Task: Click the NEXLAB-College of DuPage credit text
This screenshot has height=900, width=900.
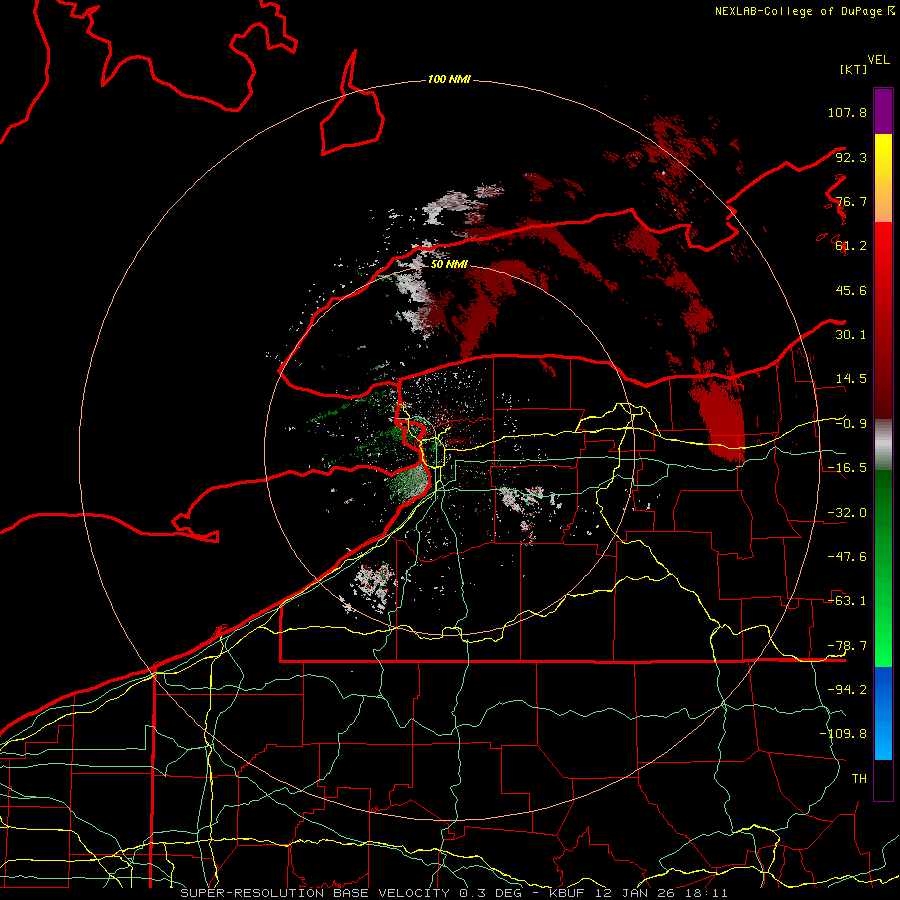Action: pyautogui.click(x=804, y=11)
